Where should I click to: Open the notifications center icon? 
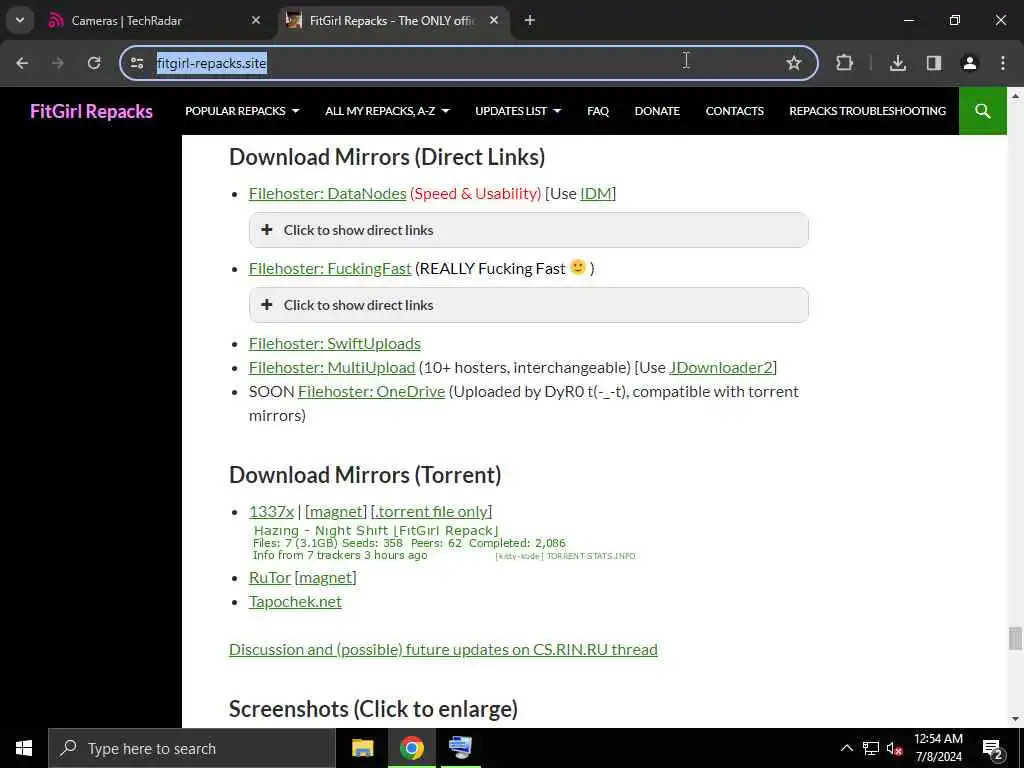993,748
